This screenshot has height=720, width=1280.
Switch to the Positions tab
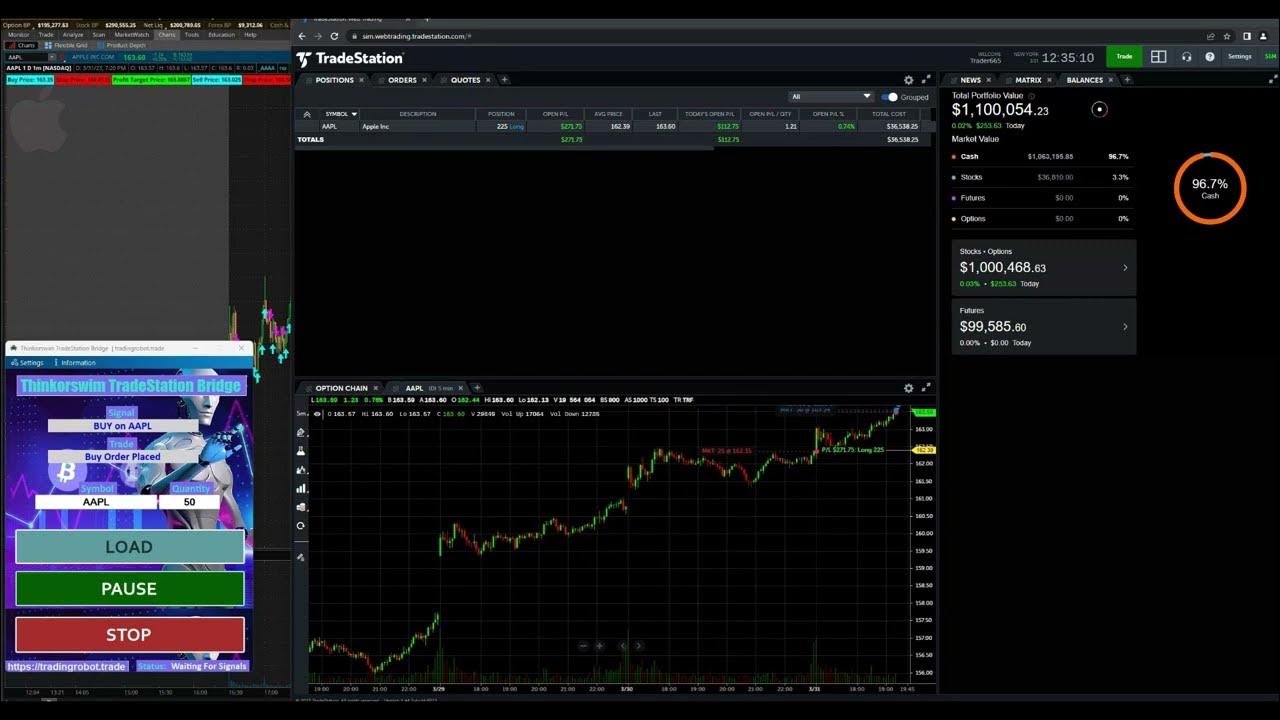click(x=334, y=80)
